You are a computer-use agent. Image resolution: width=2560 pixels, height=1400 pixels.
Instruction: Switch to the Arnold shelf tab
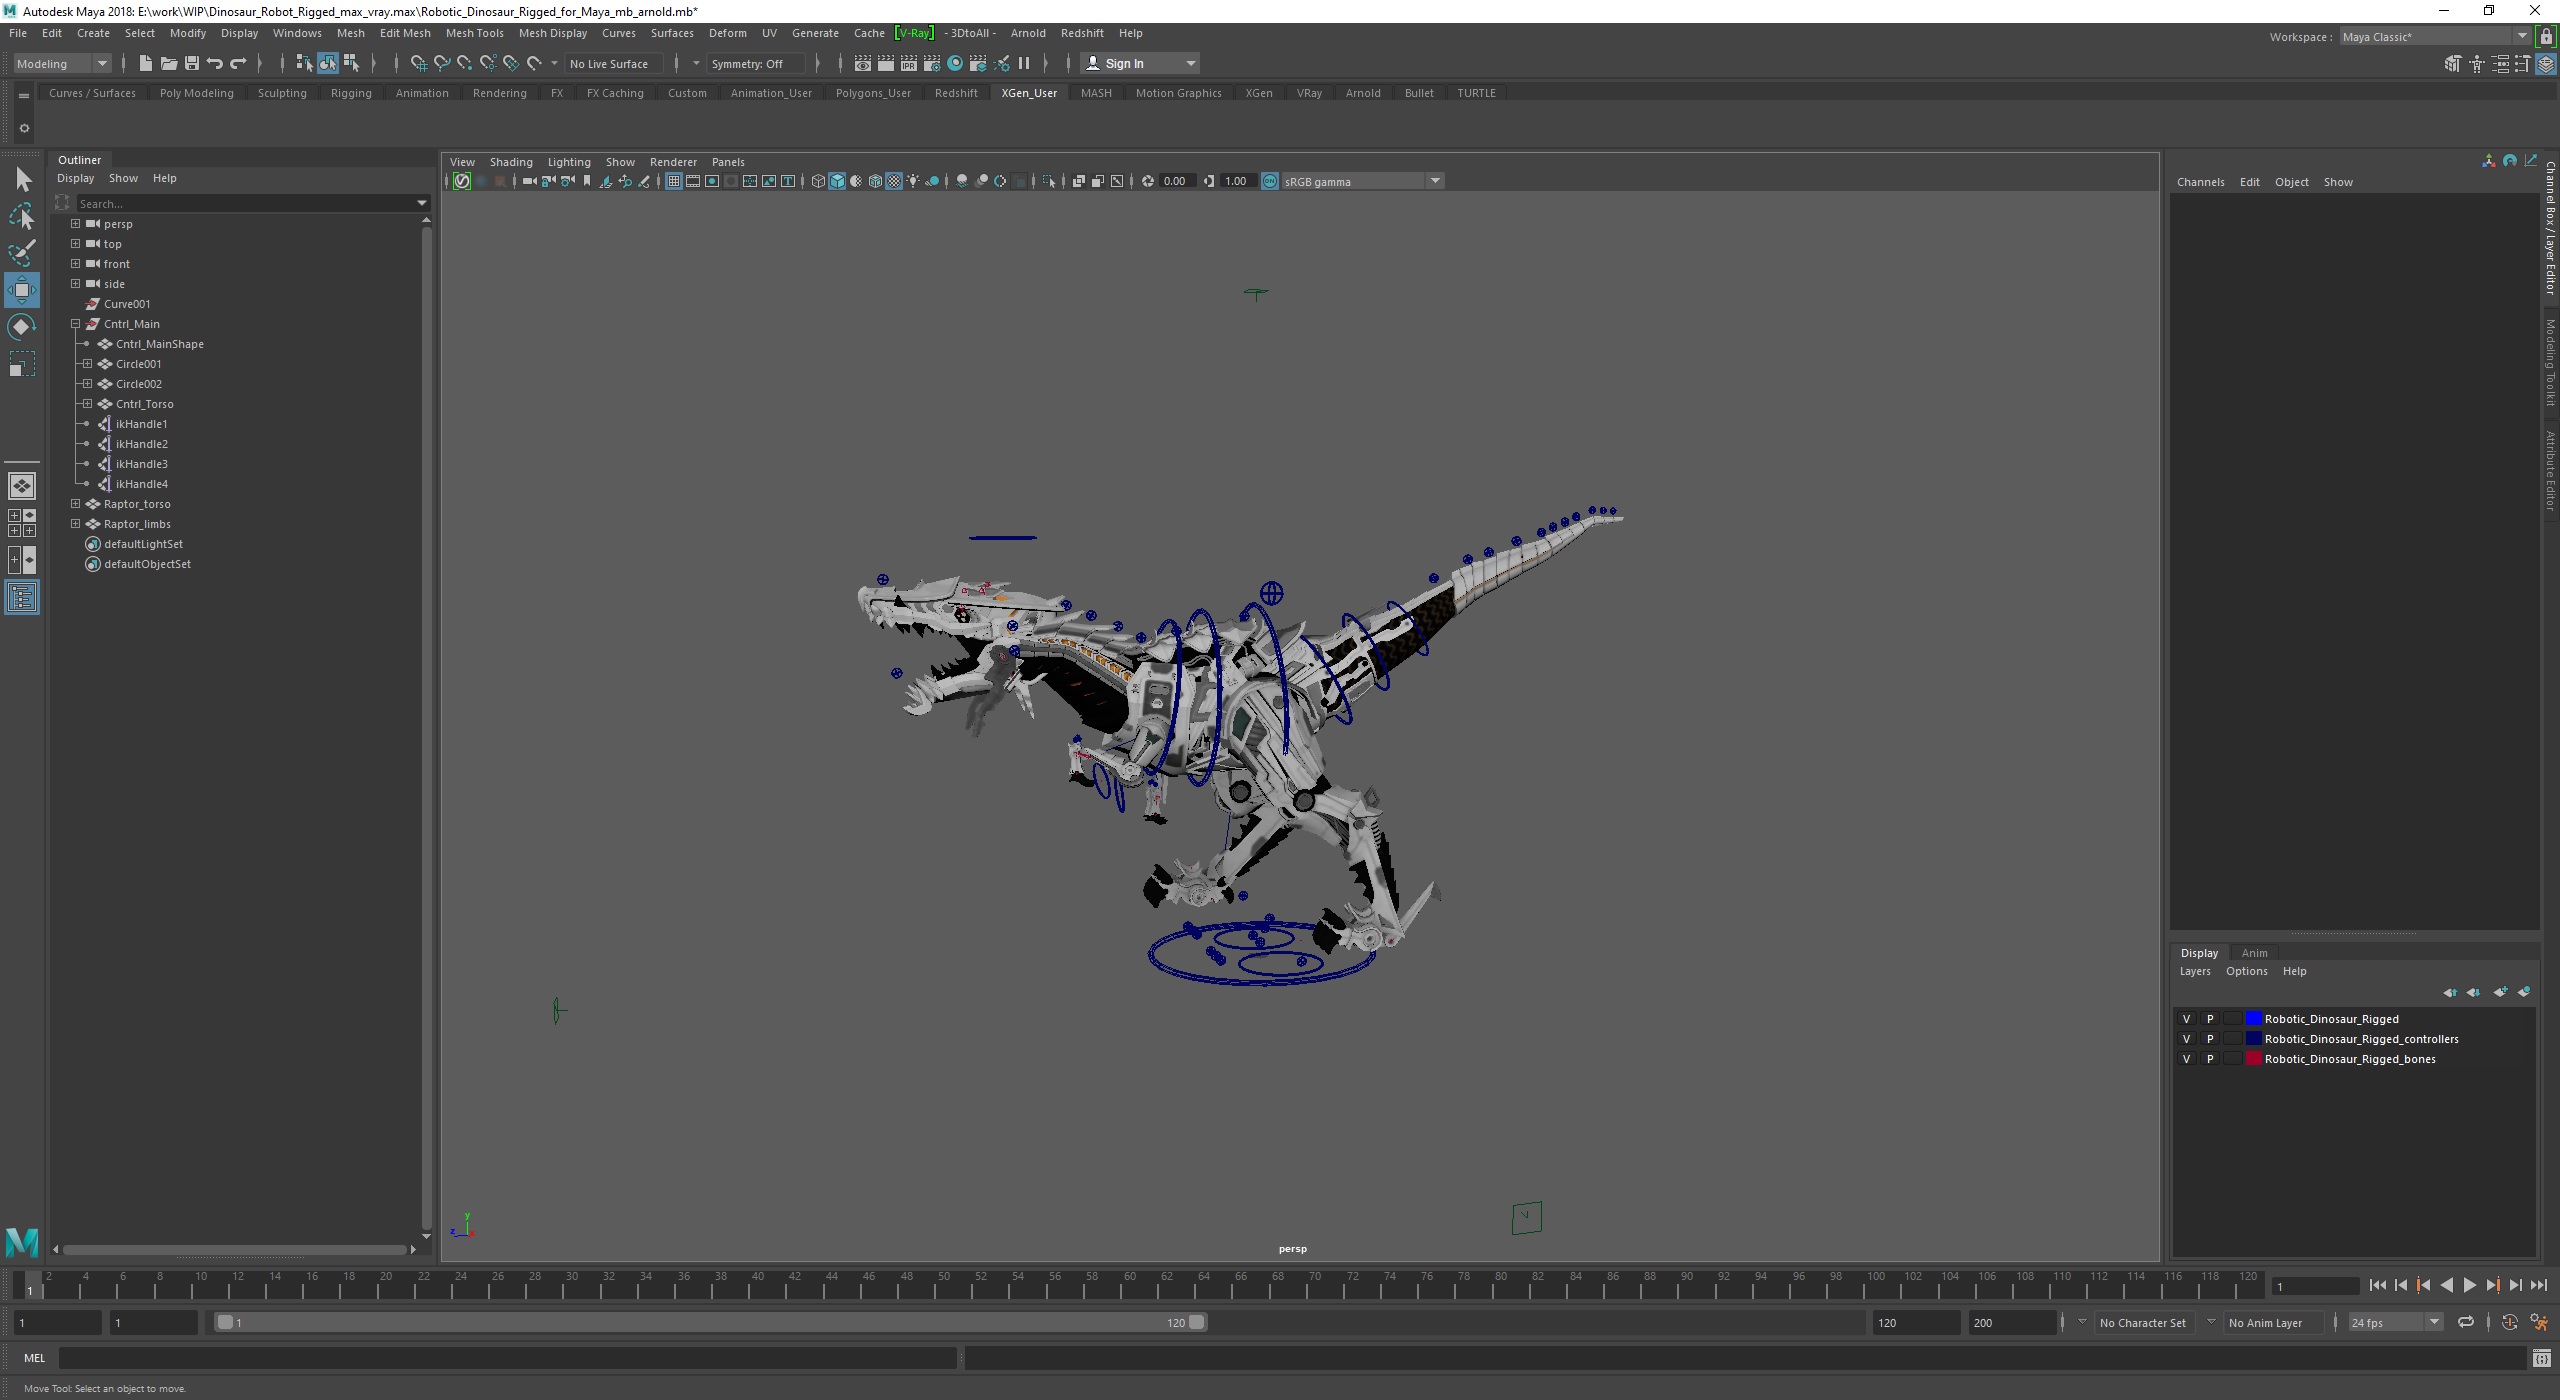(1362, 93)
